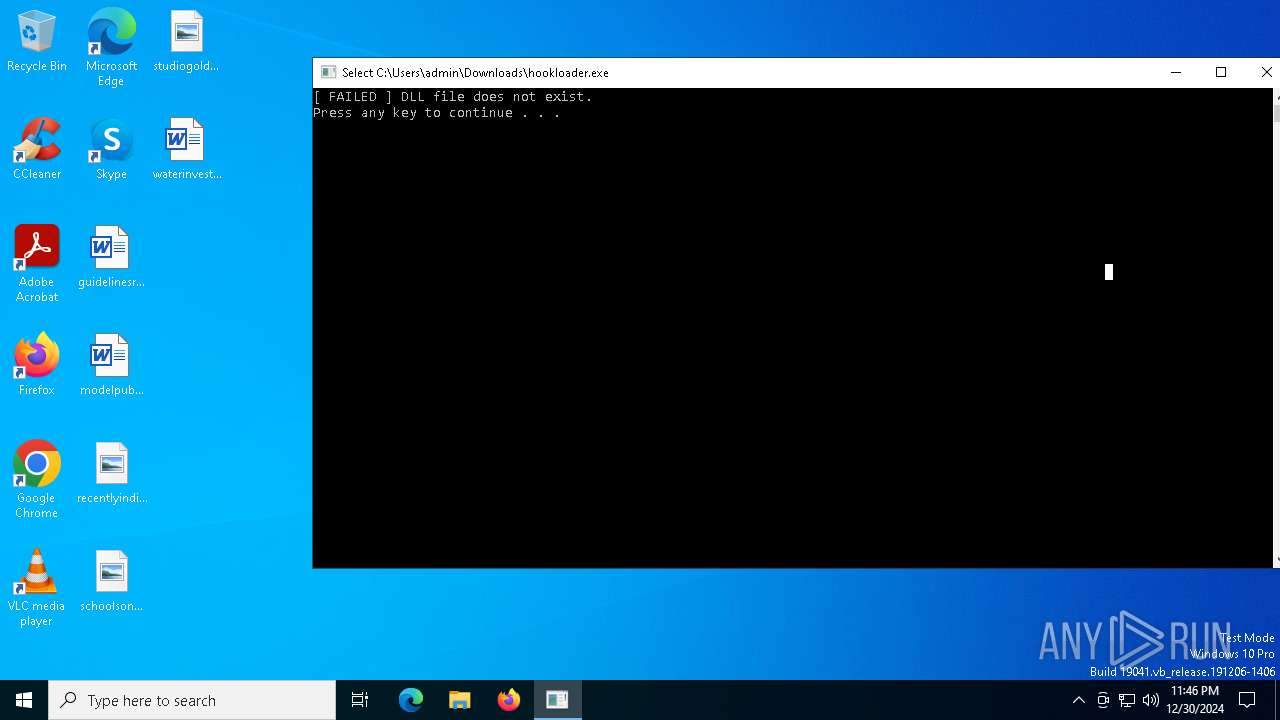Maximize the hookloader console window
Image resolution: width=1280 pixels, height=720 pixels.
coord(1221,72)
